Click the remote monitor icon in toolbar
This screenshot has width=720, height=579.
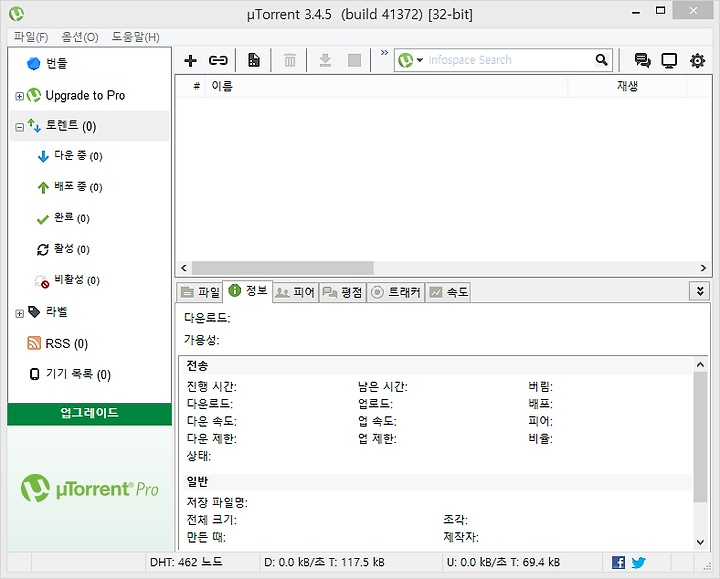[x=669, y=60]
